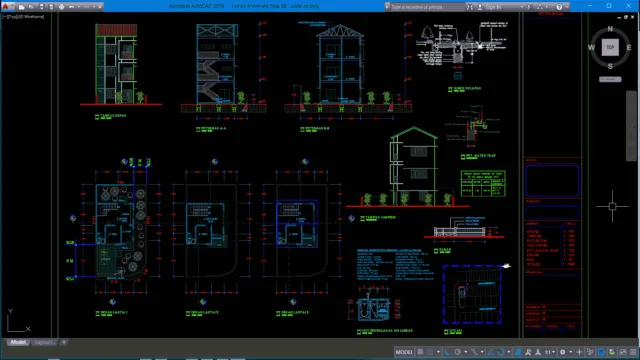Toggle auto-add annotation scales icon
This screenshot has height=360, width=640.
click(x=528, y=352)
